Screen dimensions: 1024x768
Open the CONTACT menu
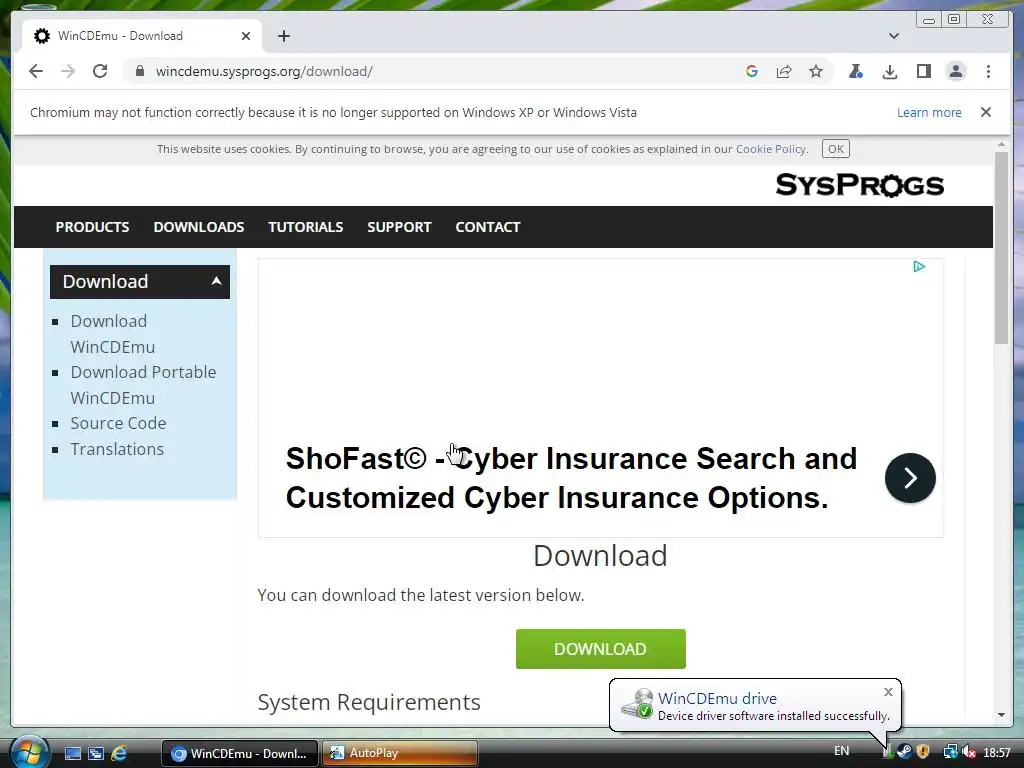pyautogui.click(x=488, y=227)
